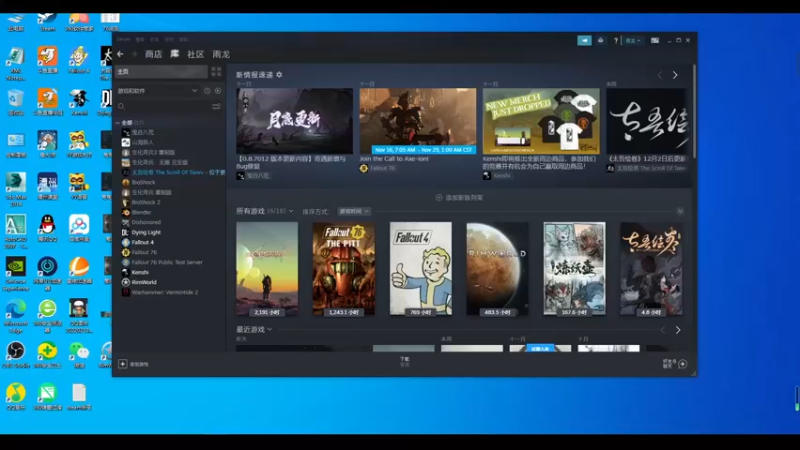The width and height of the screenshot is (800, 450).
Task: Switch to the 库 library tab
Action: (x=174, y=54)
